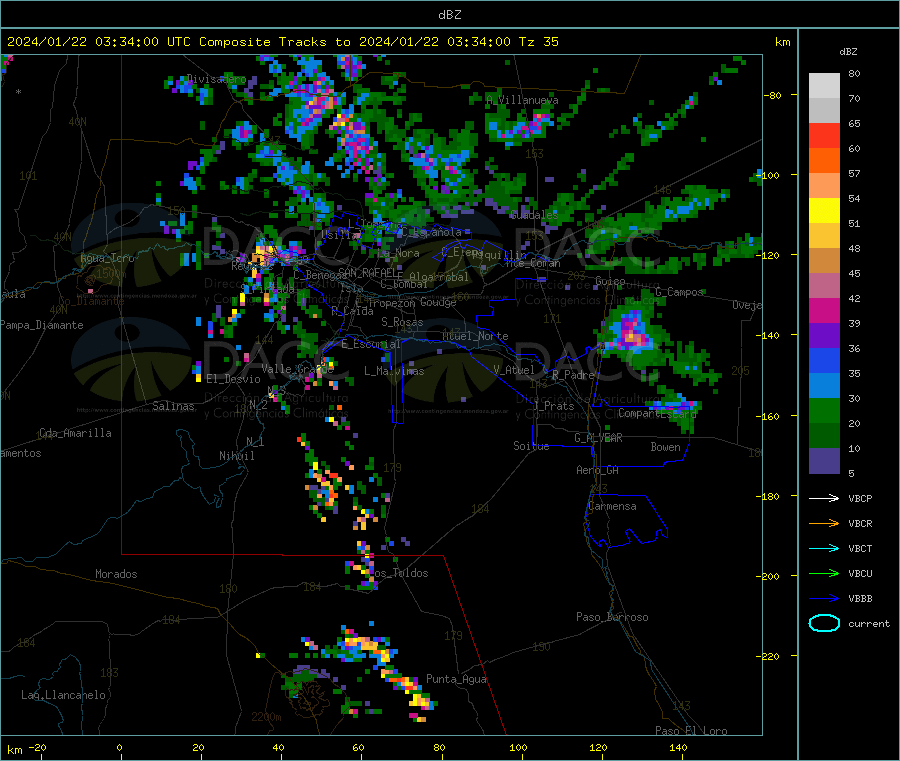Click the white VBCP arrow legend icon
The height and width of the screenshot is (761, 900).
[824, 498]
